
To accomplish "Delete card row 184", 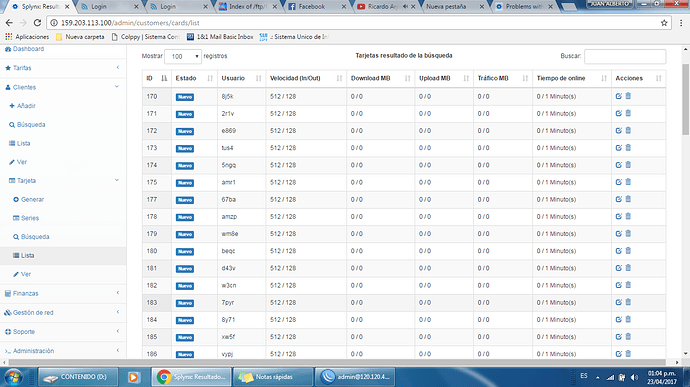I will click(x=628, y=319).
